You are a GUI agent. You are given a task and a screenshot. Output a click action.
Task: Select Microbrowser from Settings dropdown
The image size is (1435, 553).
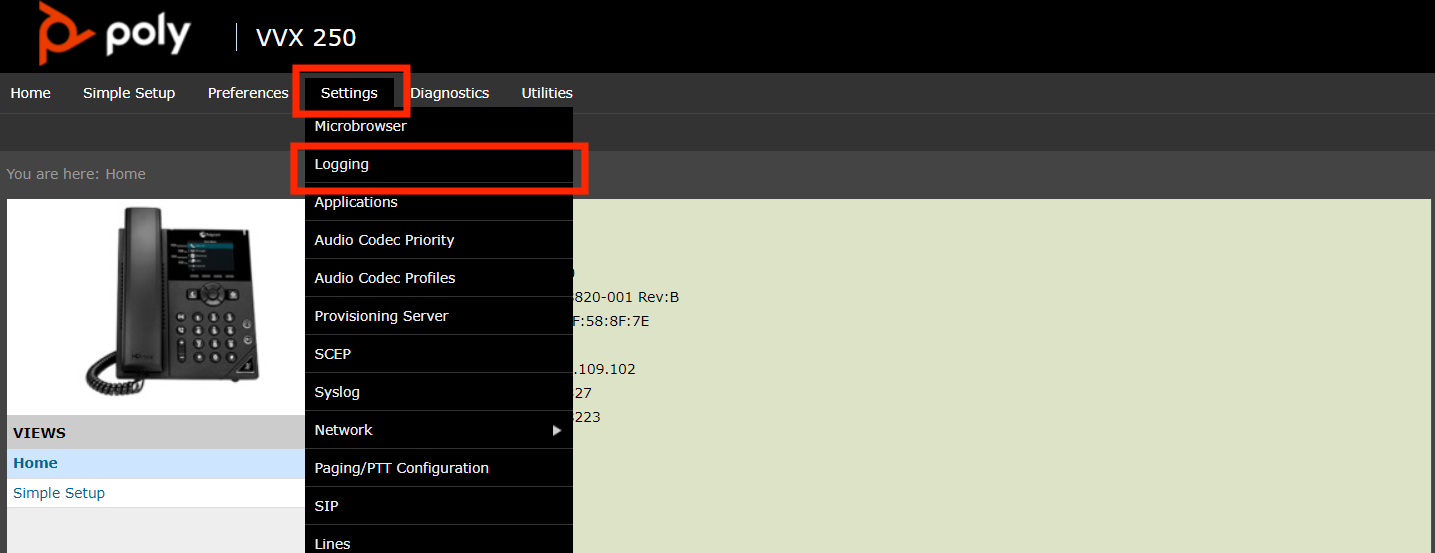439,126
